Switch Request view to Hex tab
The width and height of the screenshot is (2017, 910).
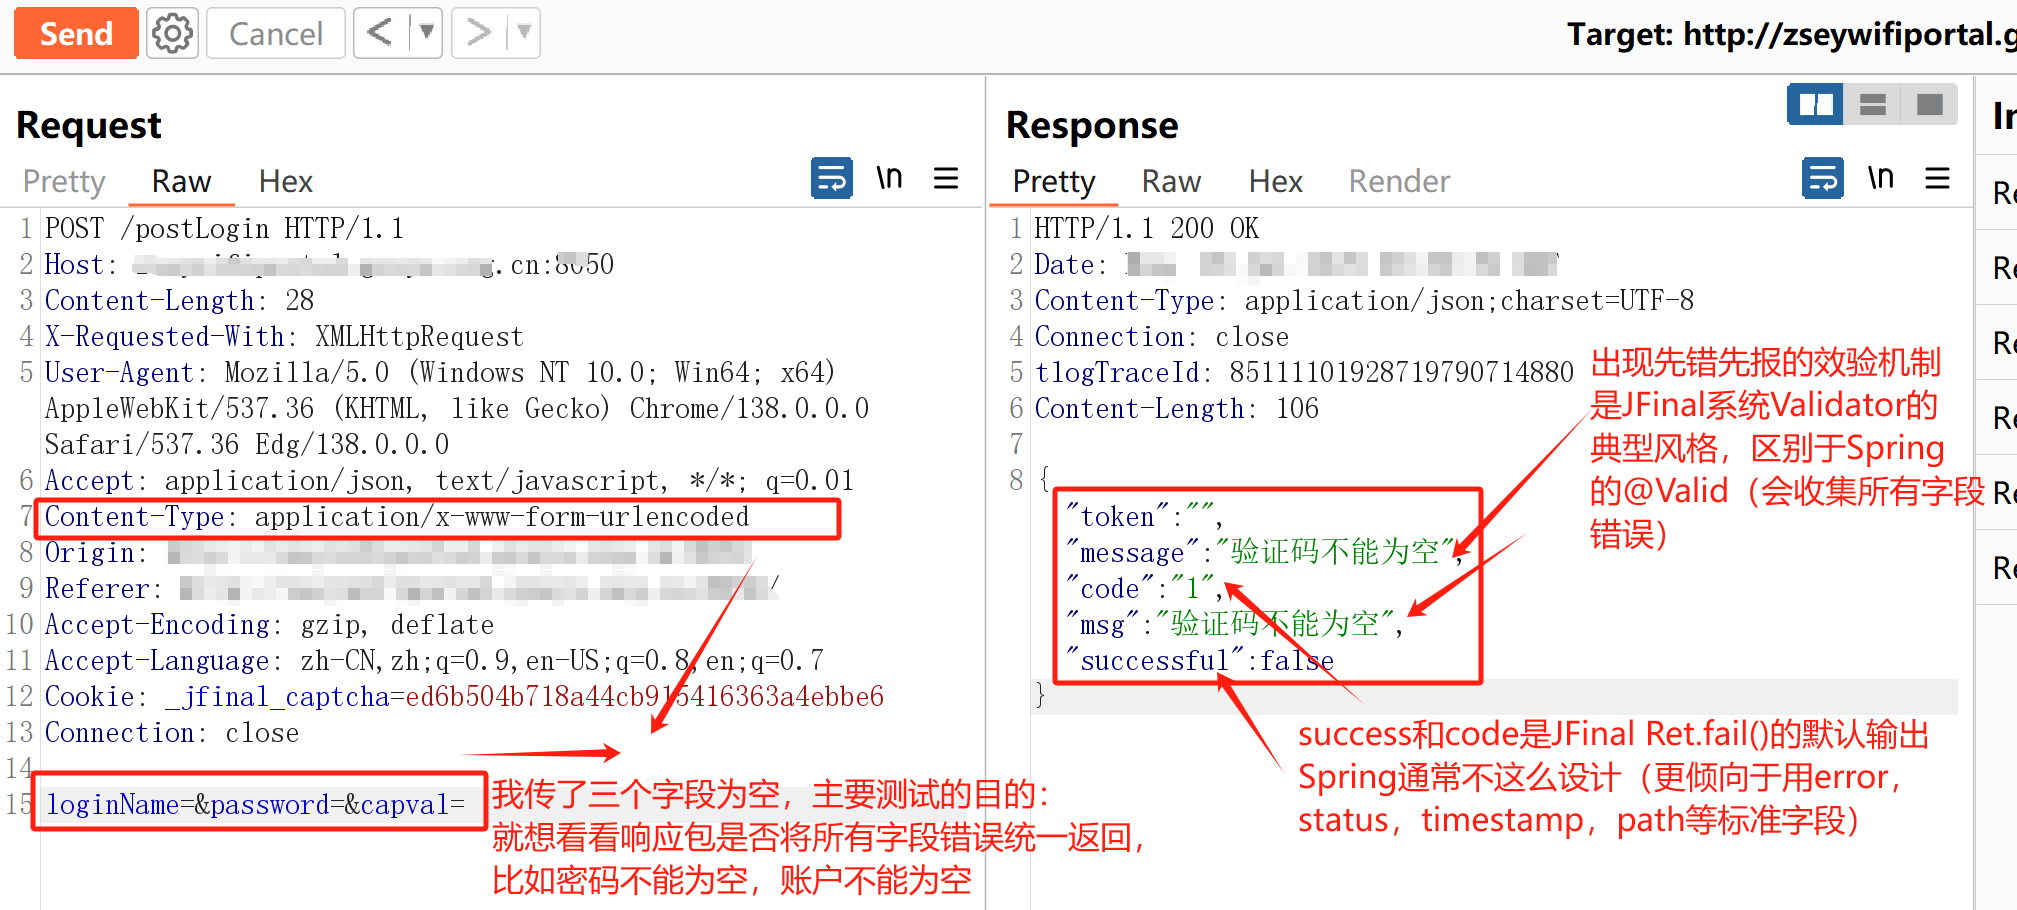[x=286, y=181]
